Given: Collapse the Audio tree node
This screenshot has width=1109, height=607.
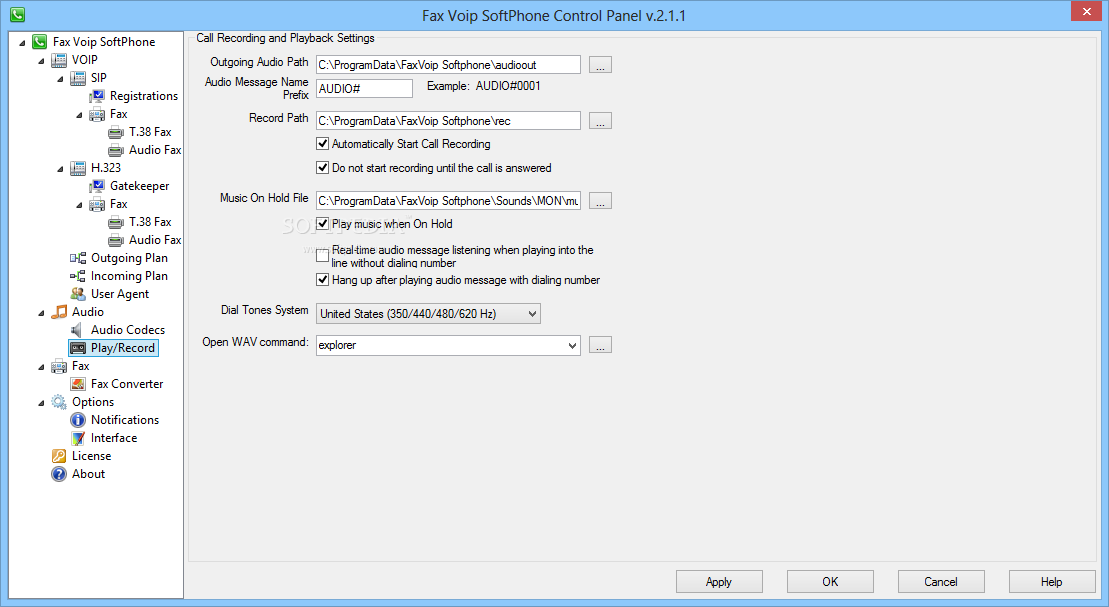Looking at the screenshot, I should point(41,313).
